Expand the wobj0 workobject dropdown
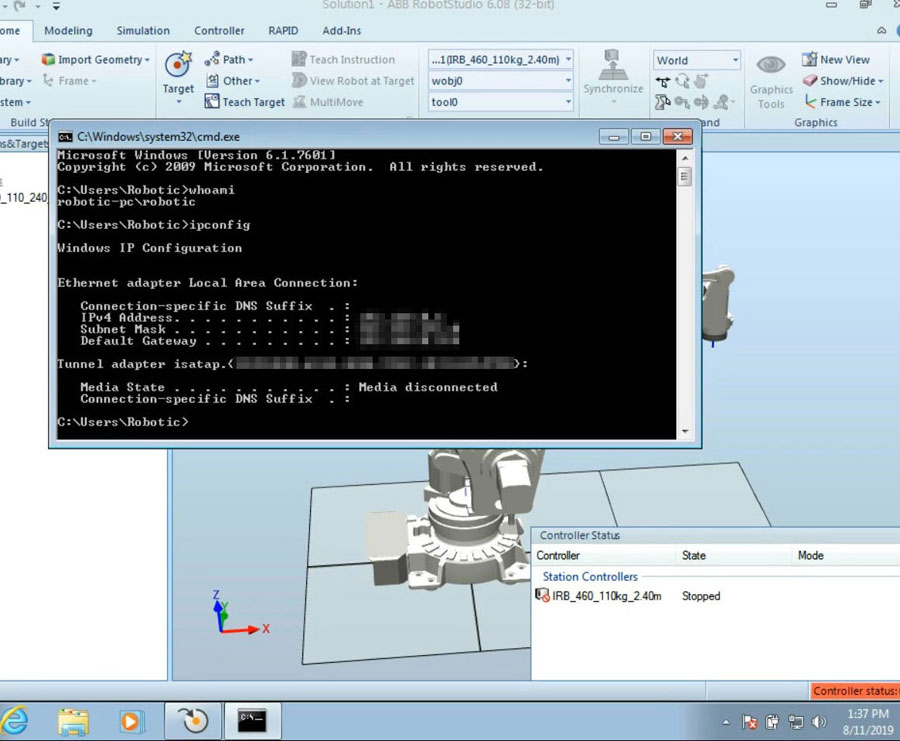 568,81
